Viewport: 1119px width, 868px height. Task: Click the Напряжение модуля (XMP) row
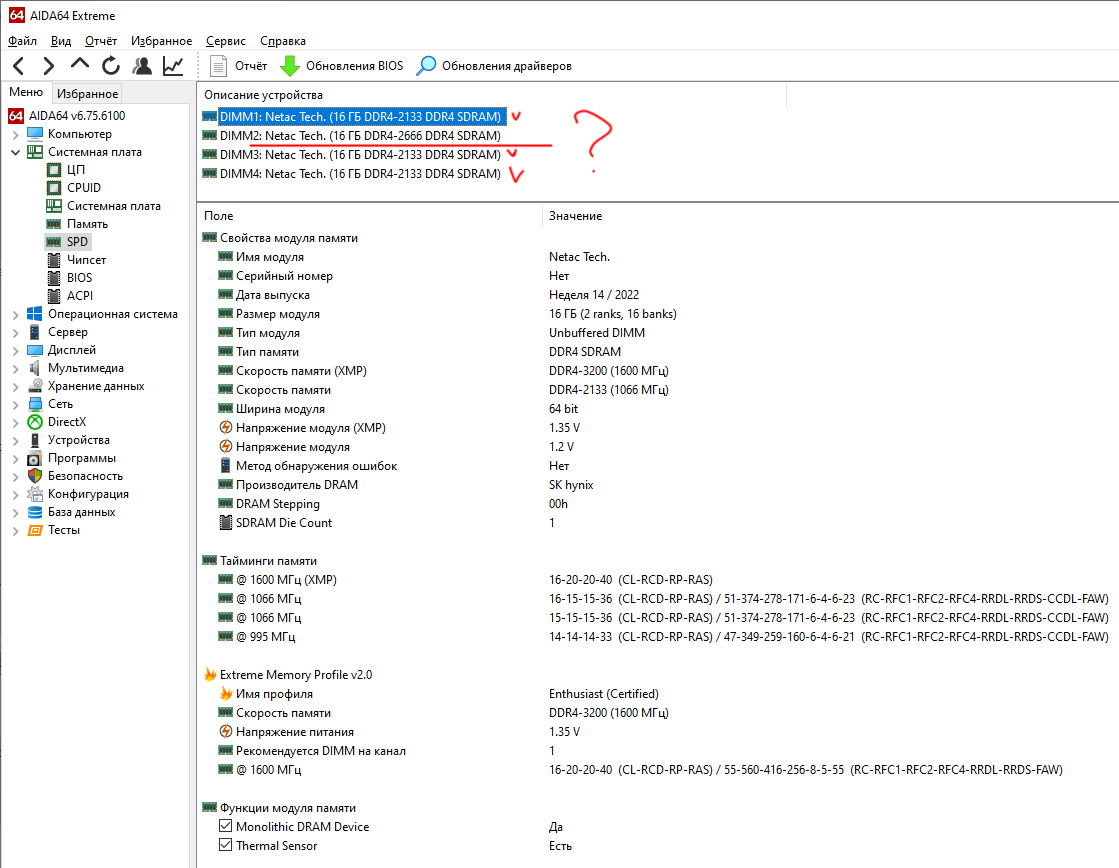tap(302, 428)
